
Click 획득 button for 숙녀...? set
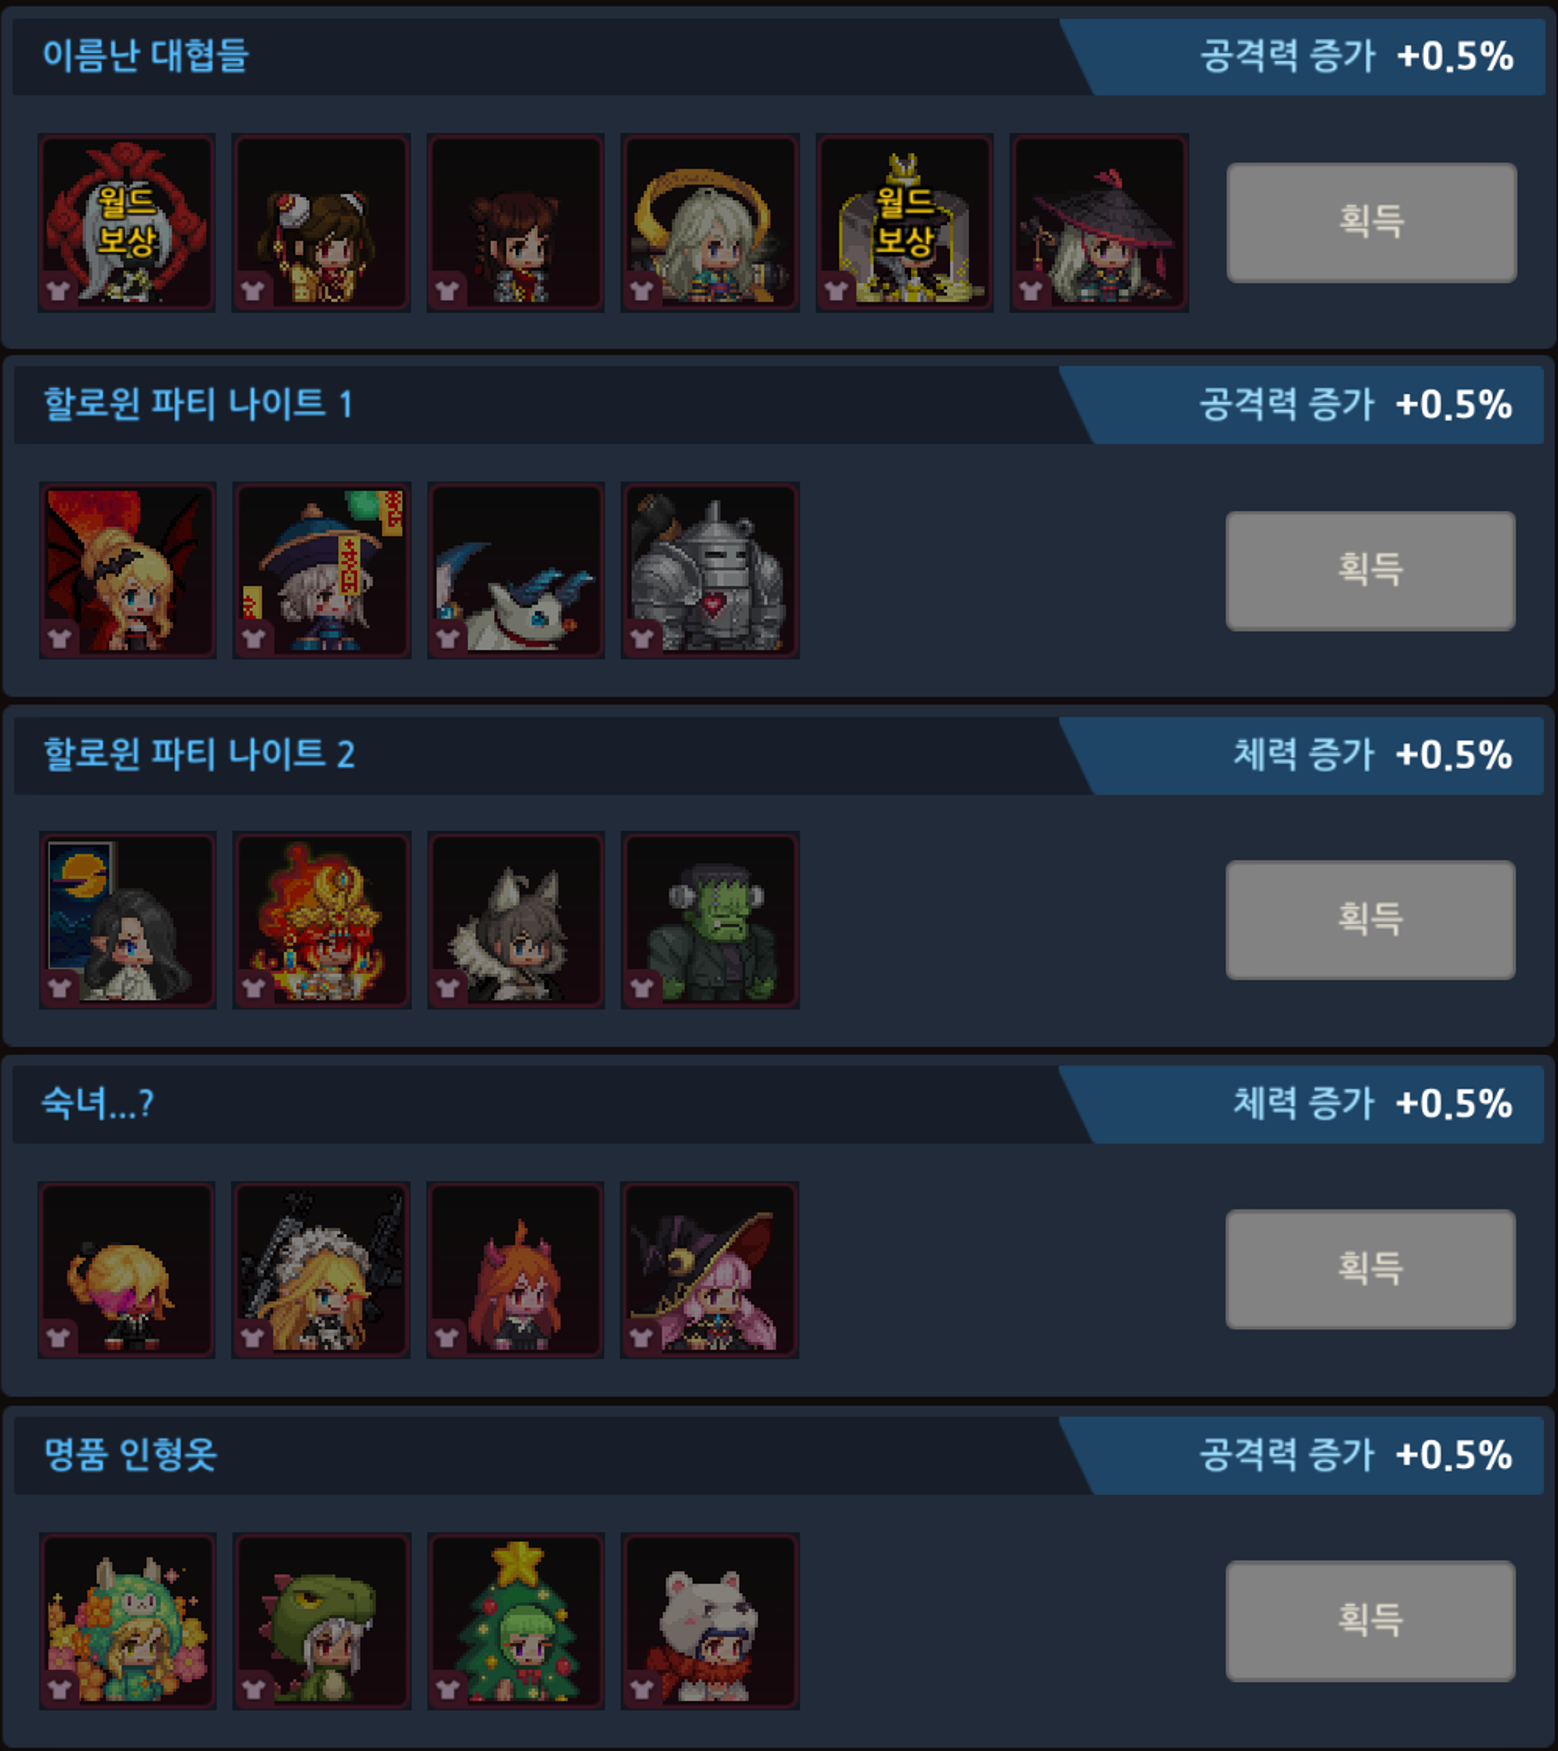click(x=1370, y=1269)
